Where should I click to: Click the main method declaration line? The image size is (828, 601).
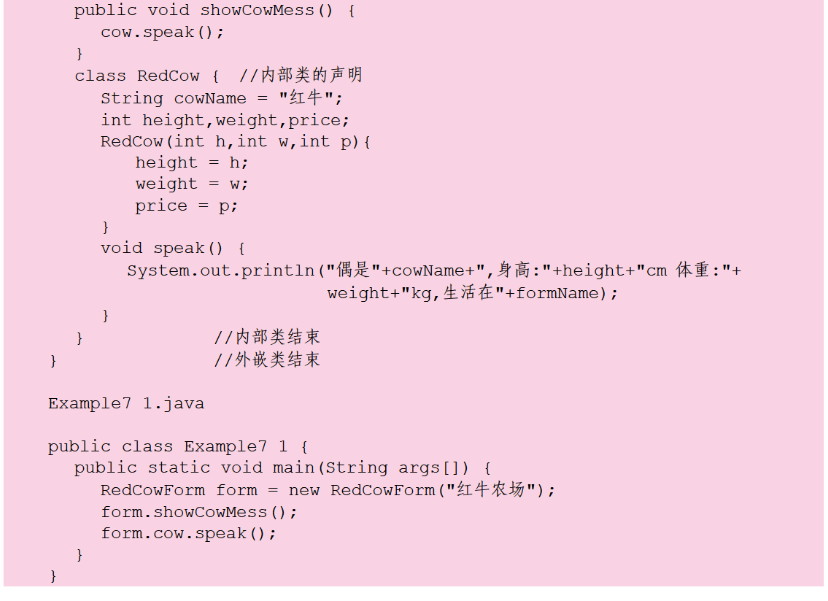[x=283, y=468]
